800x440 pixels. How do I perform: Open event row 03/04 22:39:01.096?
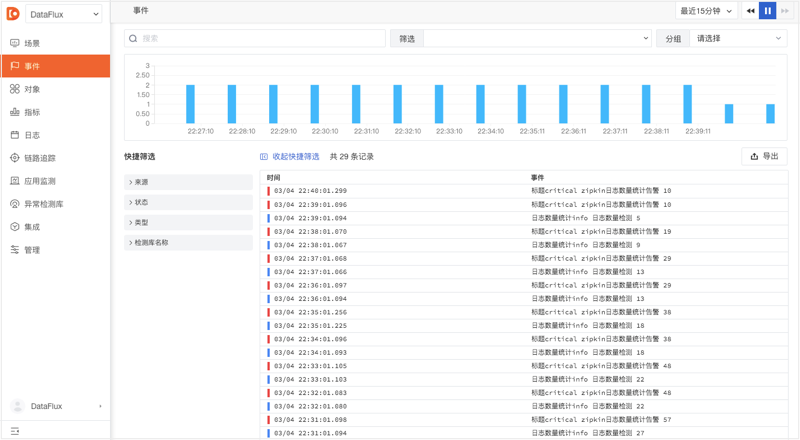pyautogui.click(x=524, y=204)
